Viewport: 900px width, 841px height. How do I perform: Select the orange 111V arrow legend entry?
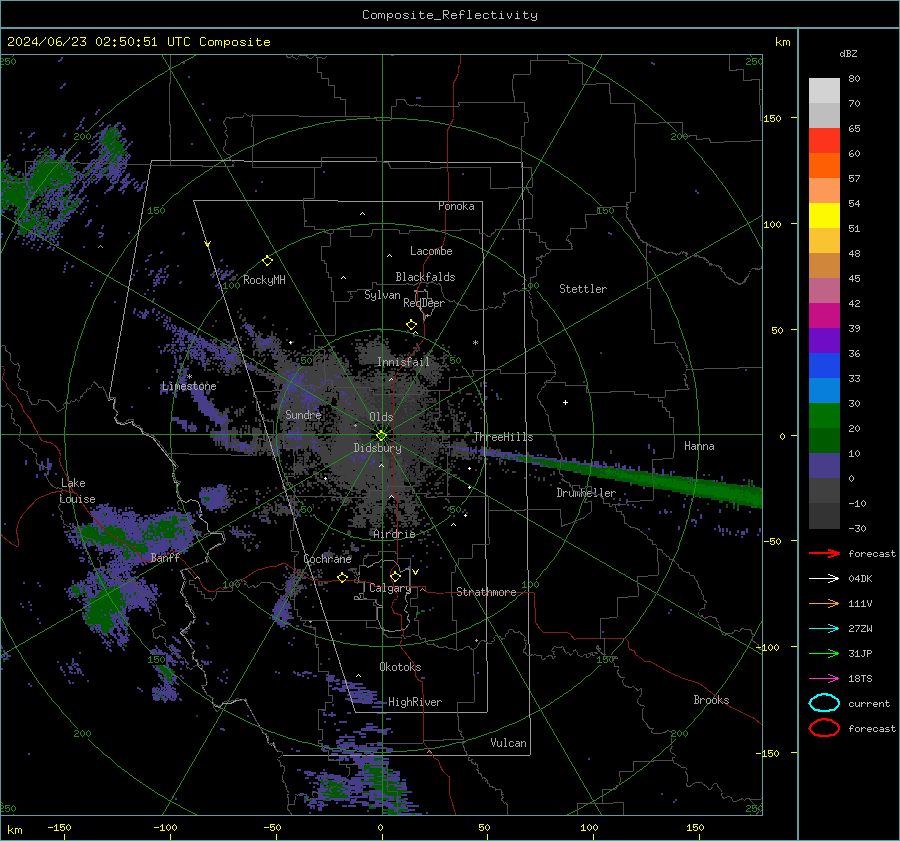[x=824, y=603]
